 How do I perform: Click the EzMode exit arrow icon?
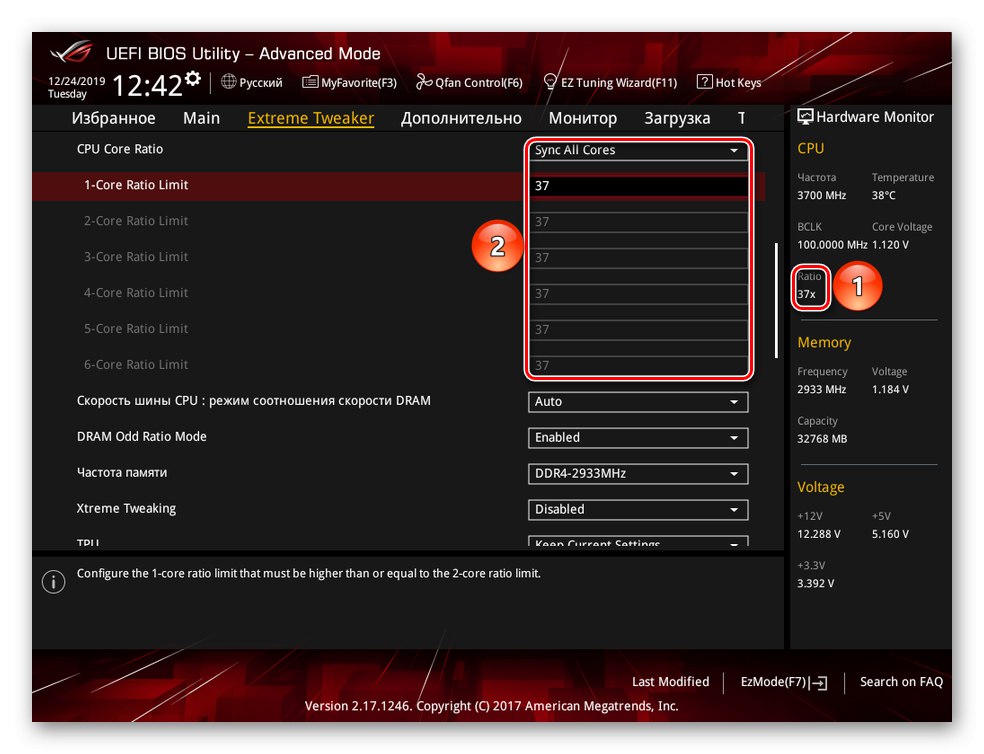[x=818, y=683]
